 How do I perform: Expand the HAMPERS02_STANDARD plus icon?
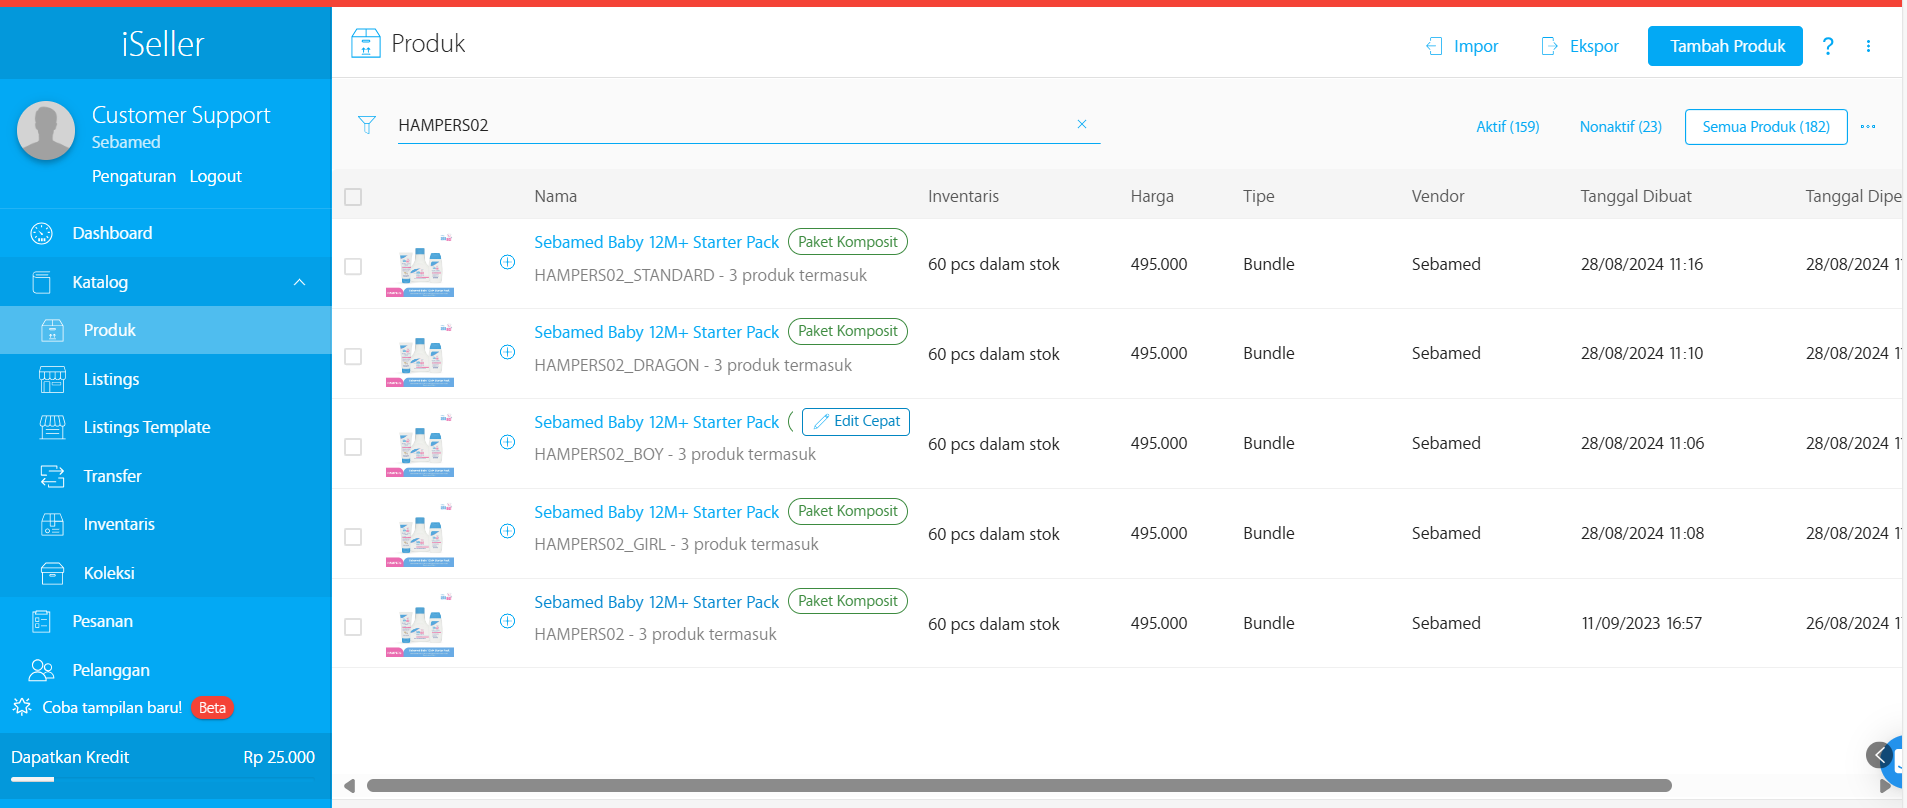pos(507,262)
